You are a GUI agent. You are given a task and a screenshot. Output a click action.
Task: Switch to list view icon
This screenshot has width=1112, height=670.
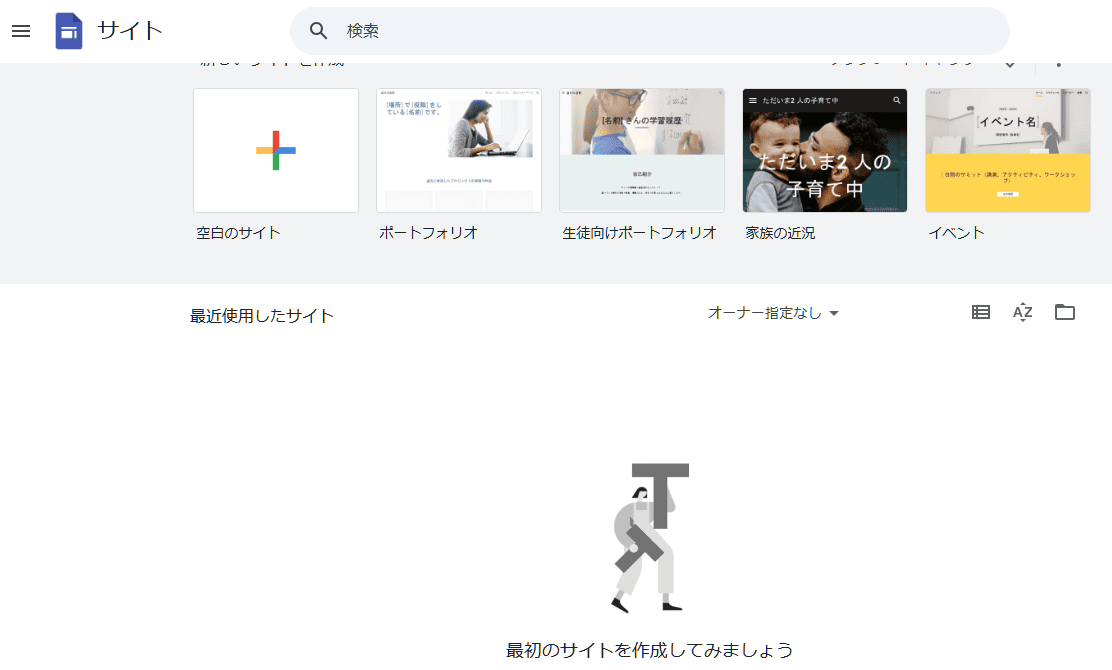coord(981,312)
